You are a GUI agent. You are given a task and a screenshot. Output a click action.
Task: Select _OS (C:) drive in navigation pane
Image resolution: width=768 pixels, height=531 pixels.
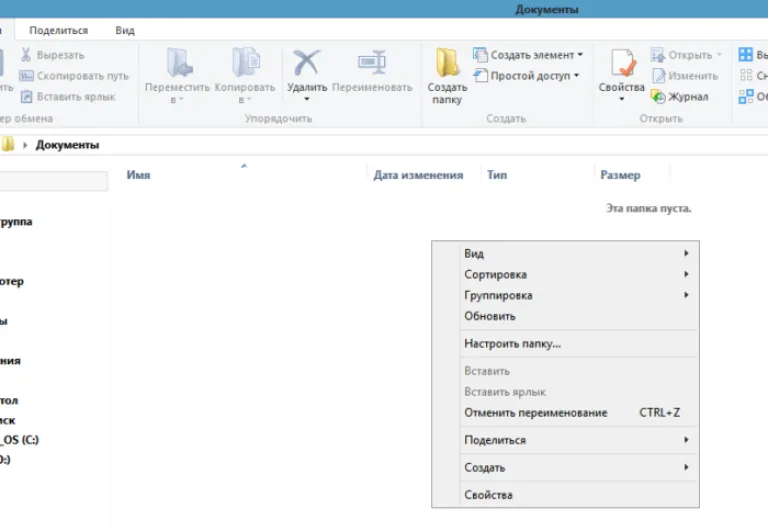pyautogui.click(x=20, y=439)
